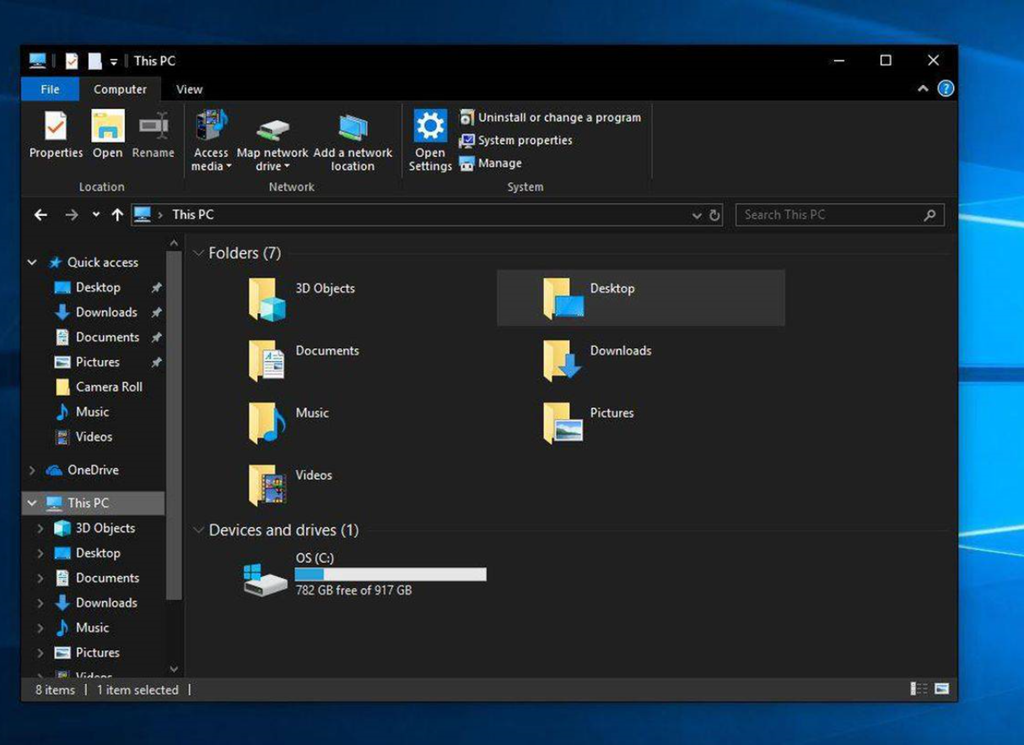This screenshot has height=745, width=1024.
Task: Click the Up arrow navigation icon
Action: click(117, 215)
